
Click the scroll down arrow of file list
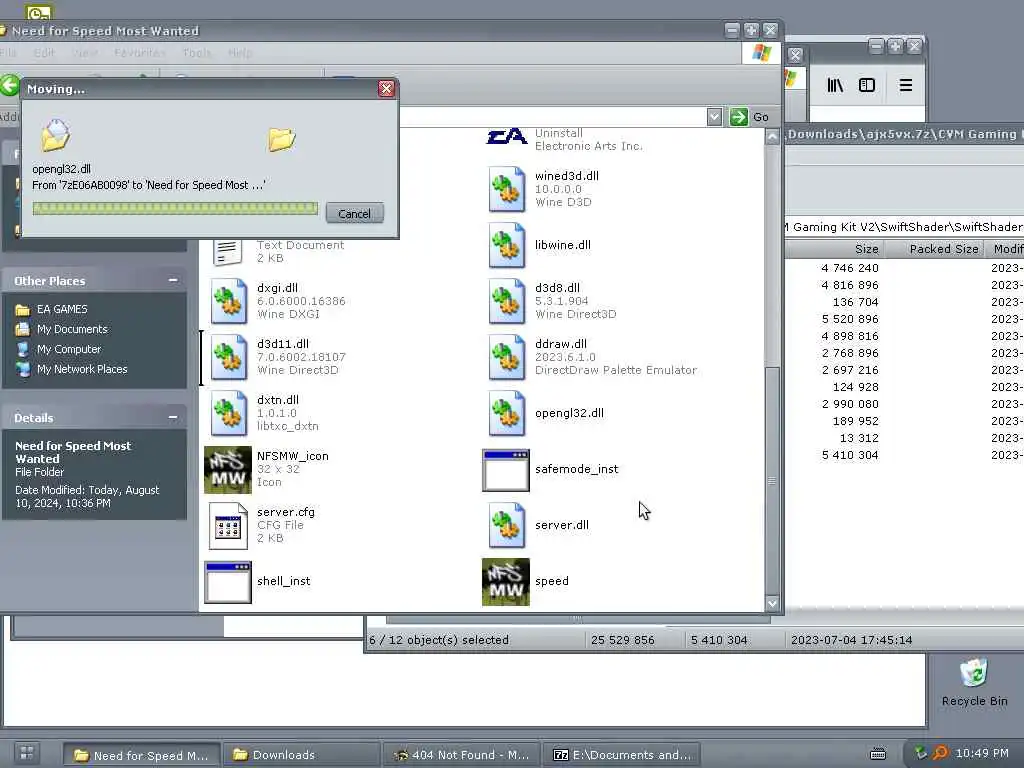tap(772, 603)
